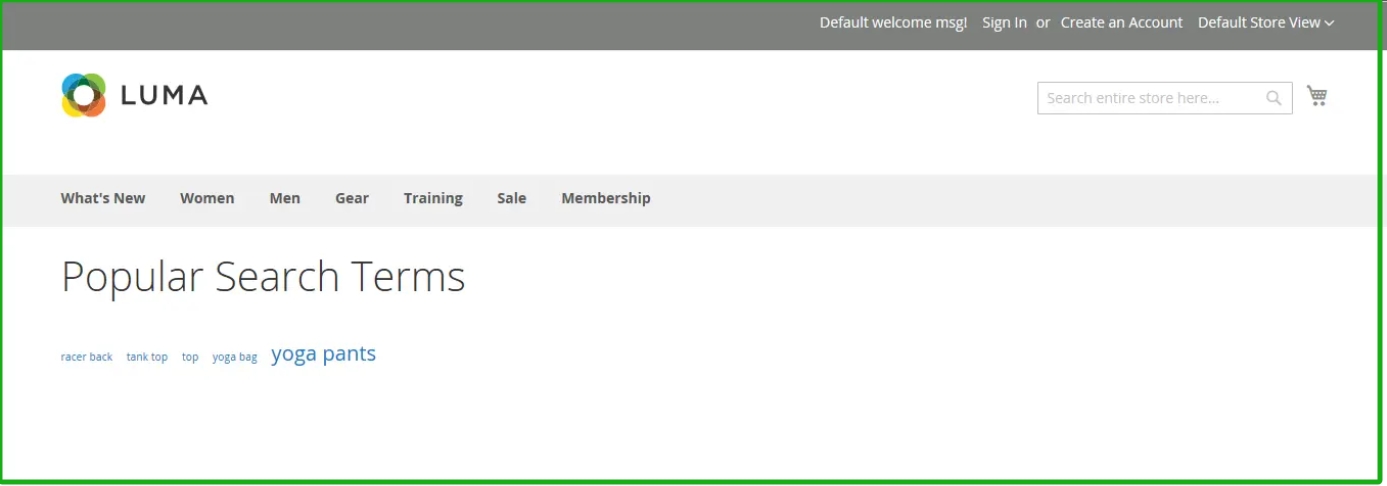Open the yoga bag search term
Screen dimensions: 1387x486
click(235, 357)
